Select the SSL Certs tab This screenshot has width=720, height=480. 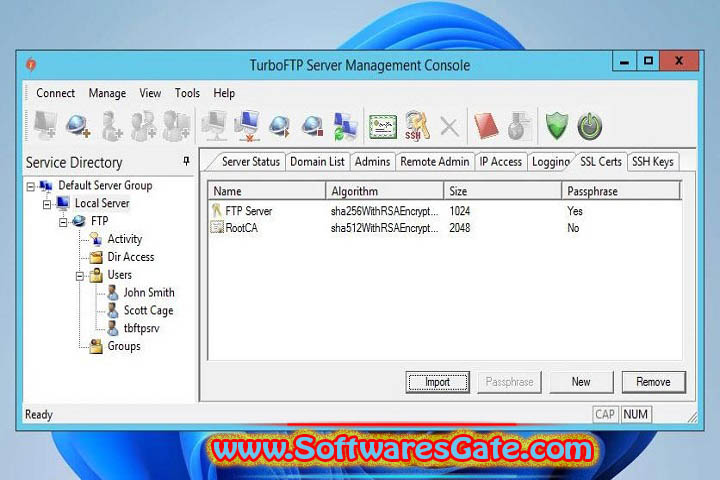pos(601,162)
